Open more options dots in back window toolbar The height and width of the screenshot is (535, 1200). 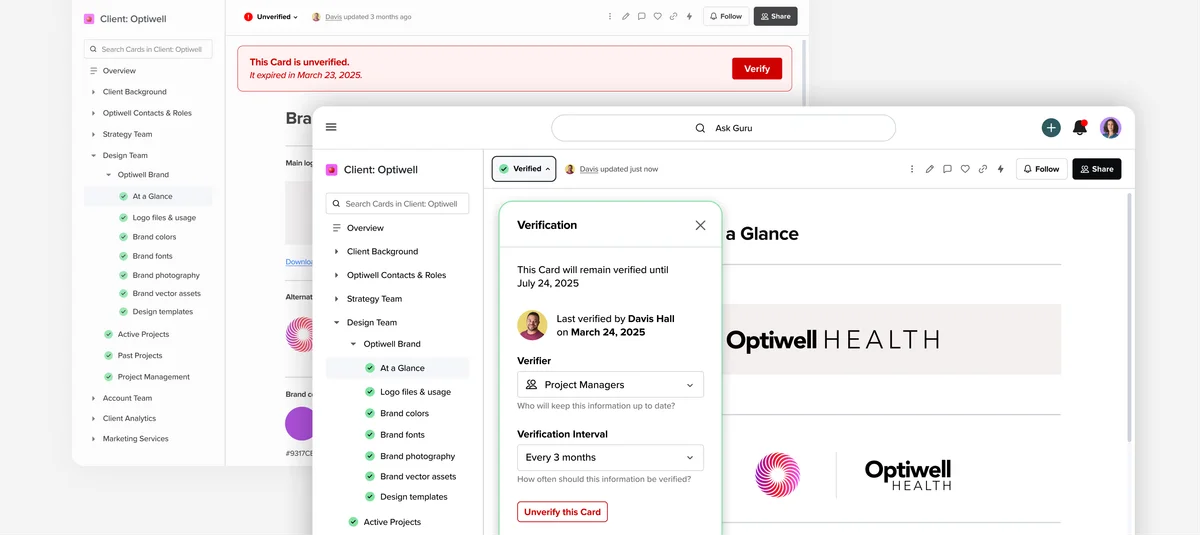click(611, 16)
